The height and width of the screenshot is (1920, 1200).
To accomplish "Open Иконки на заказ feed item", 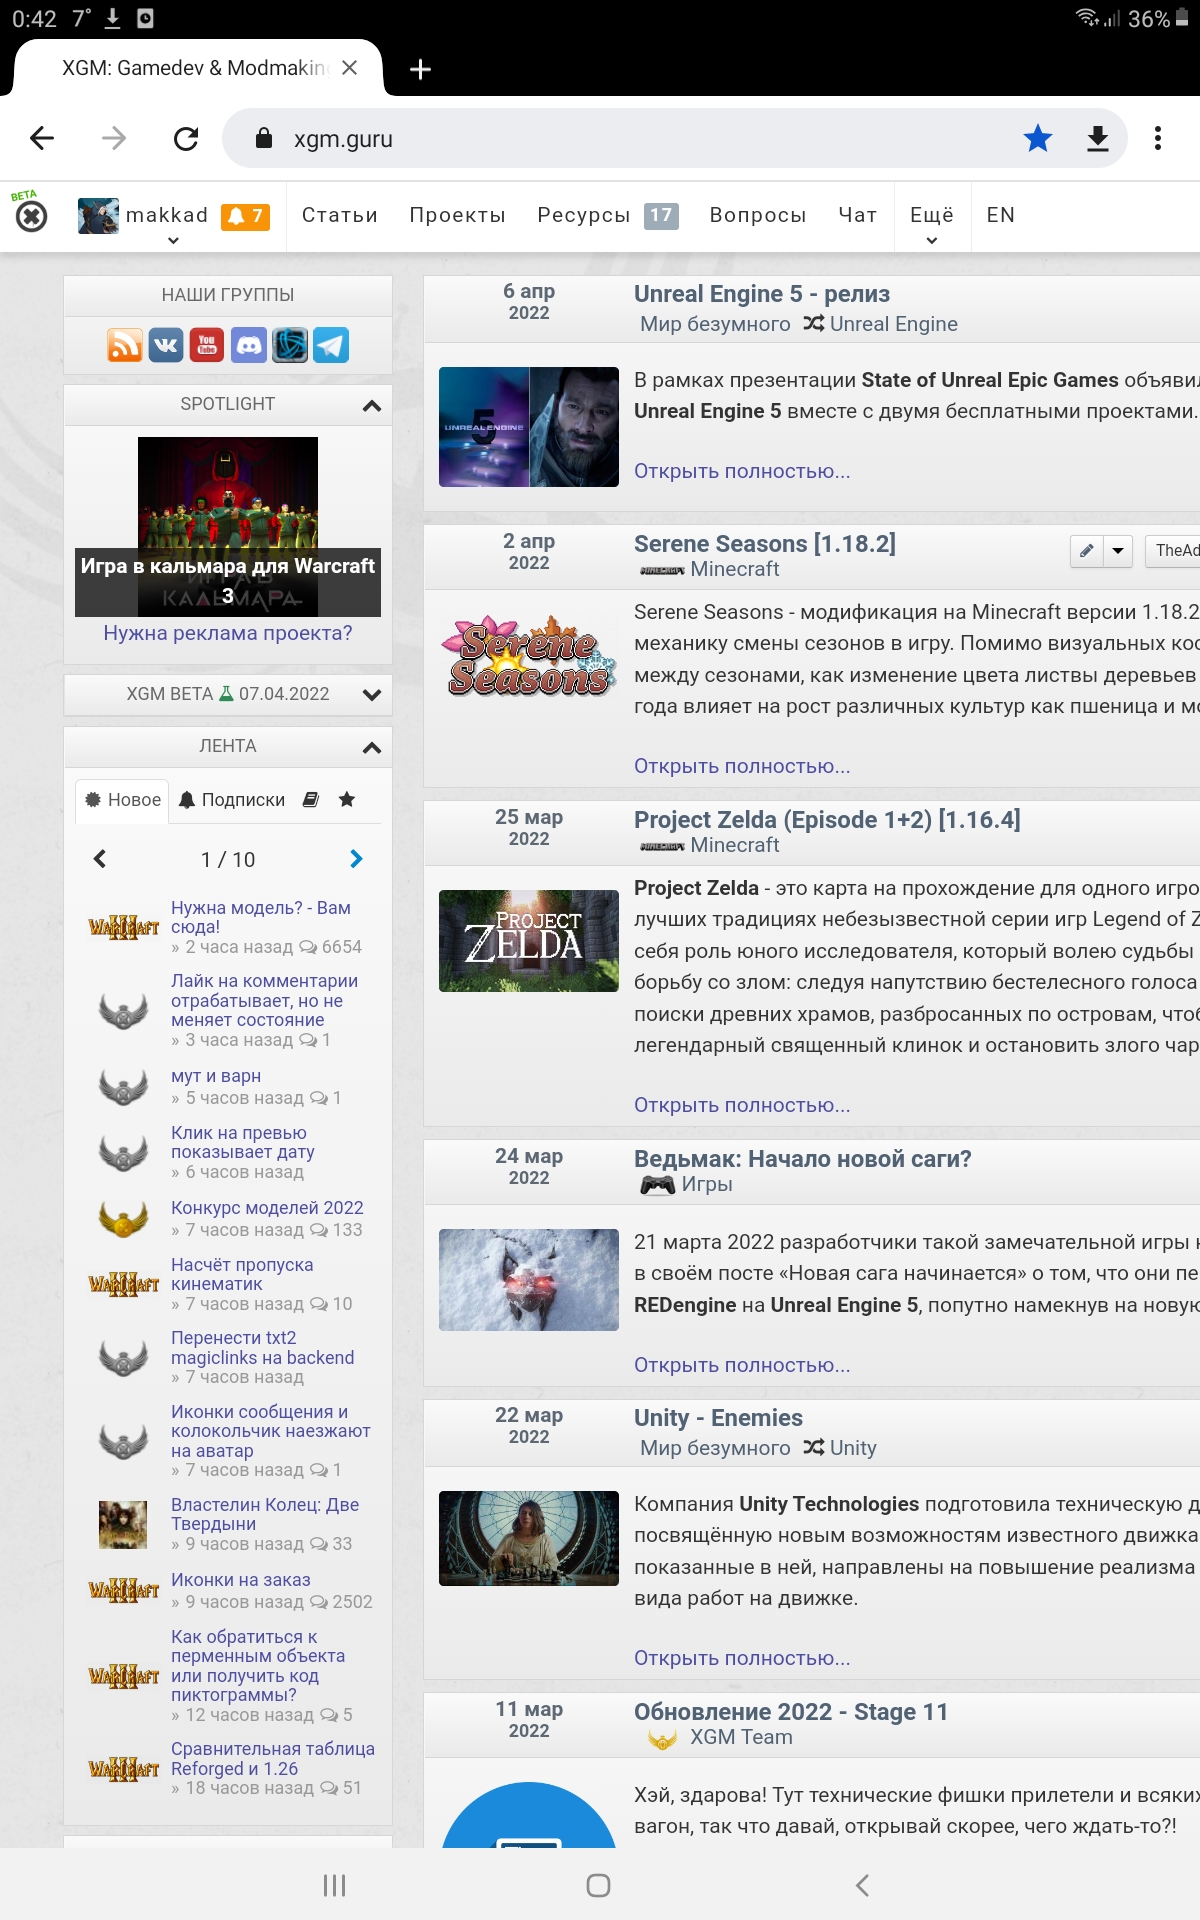I will click(241, 1580).
